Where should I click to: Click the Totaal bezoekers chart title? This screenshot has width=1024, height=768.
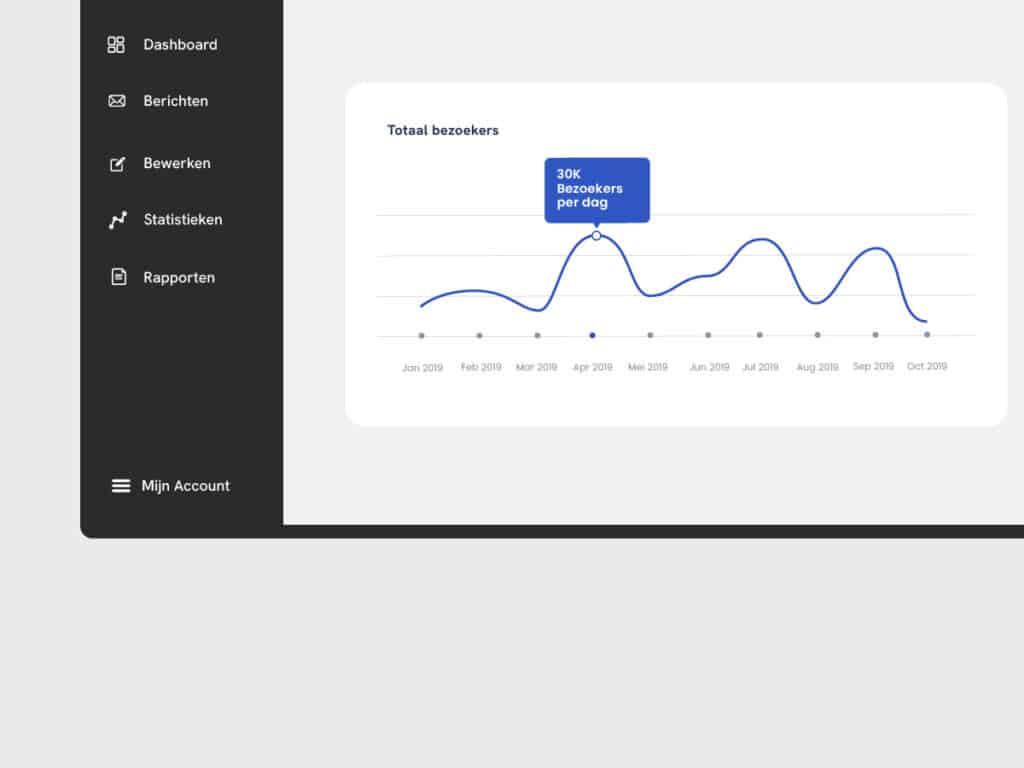pyautogui.click(x=442, y=130)
